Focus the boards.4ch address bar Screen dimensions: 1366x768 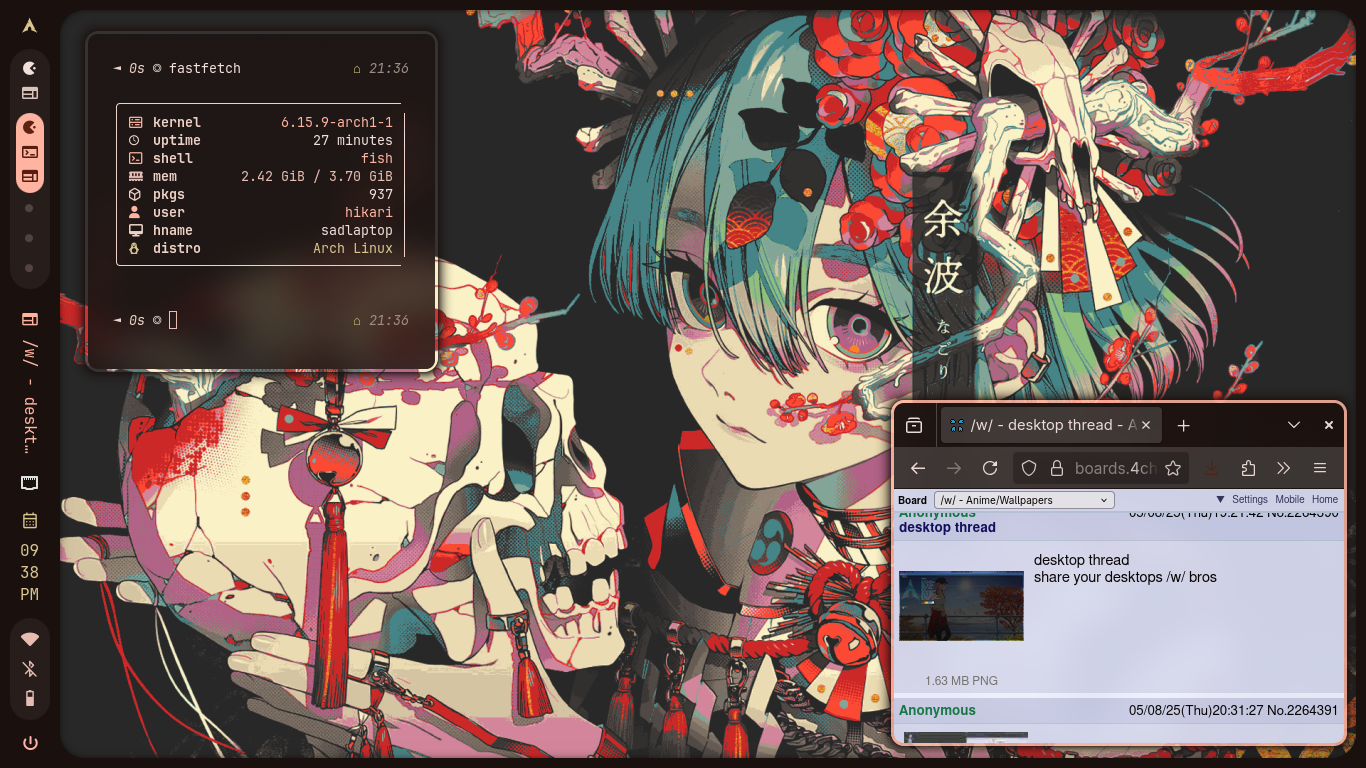(1101, 468)
